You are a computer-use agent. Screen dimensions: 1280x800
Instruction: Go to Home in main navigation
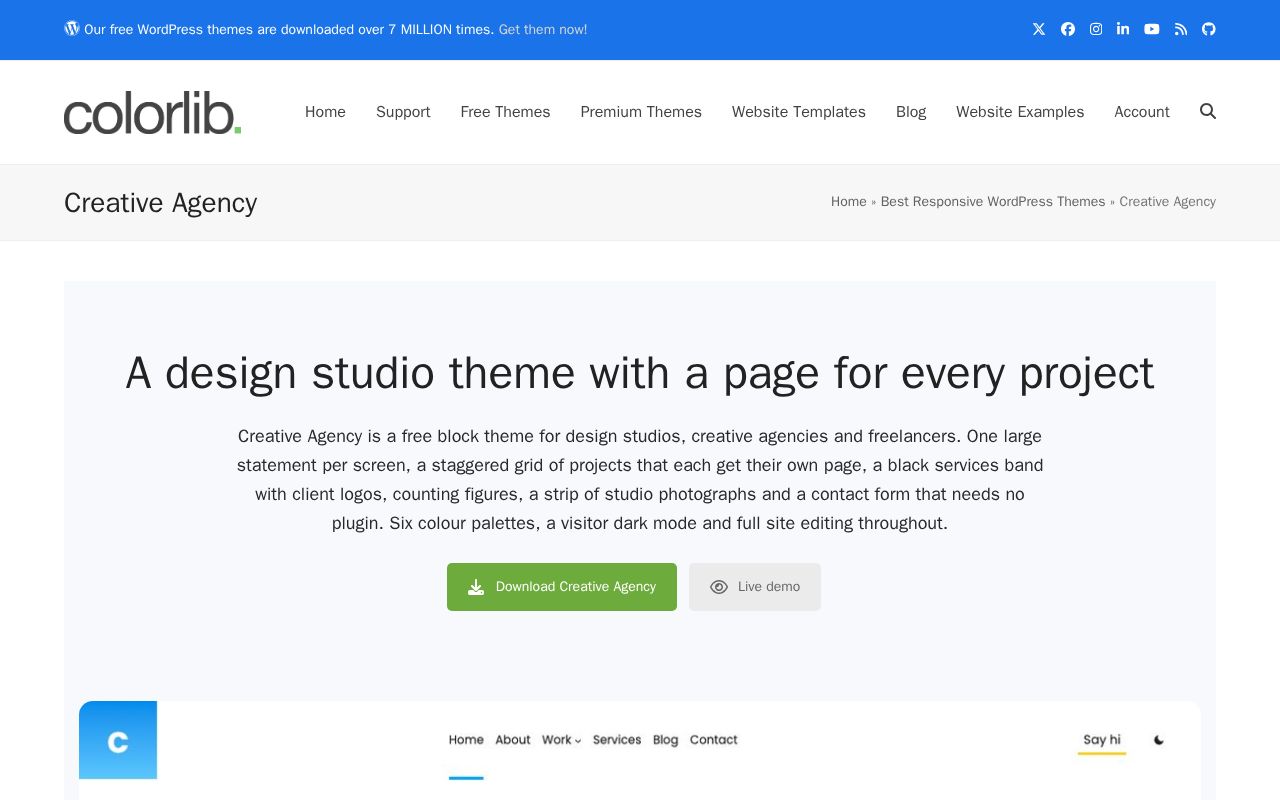tap(325, 112)
